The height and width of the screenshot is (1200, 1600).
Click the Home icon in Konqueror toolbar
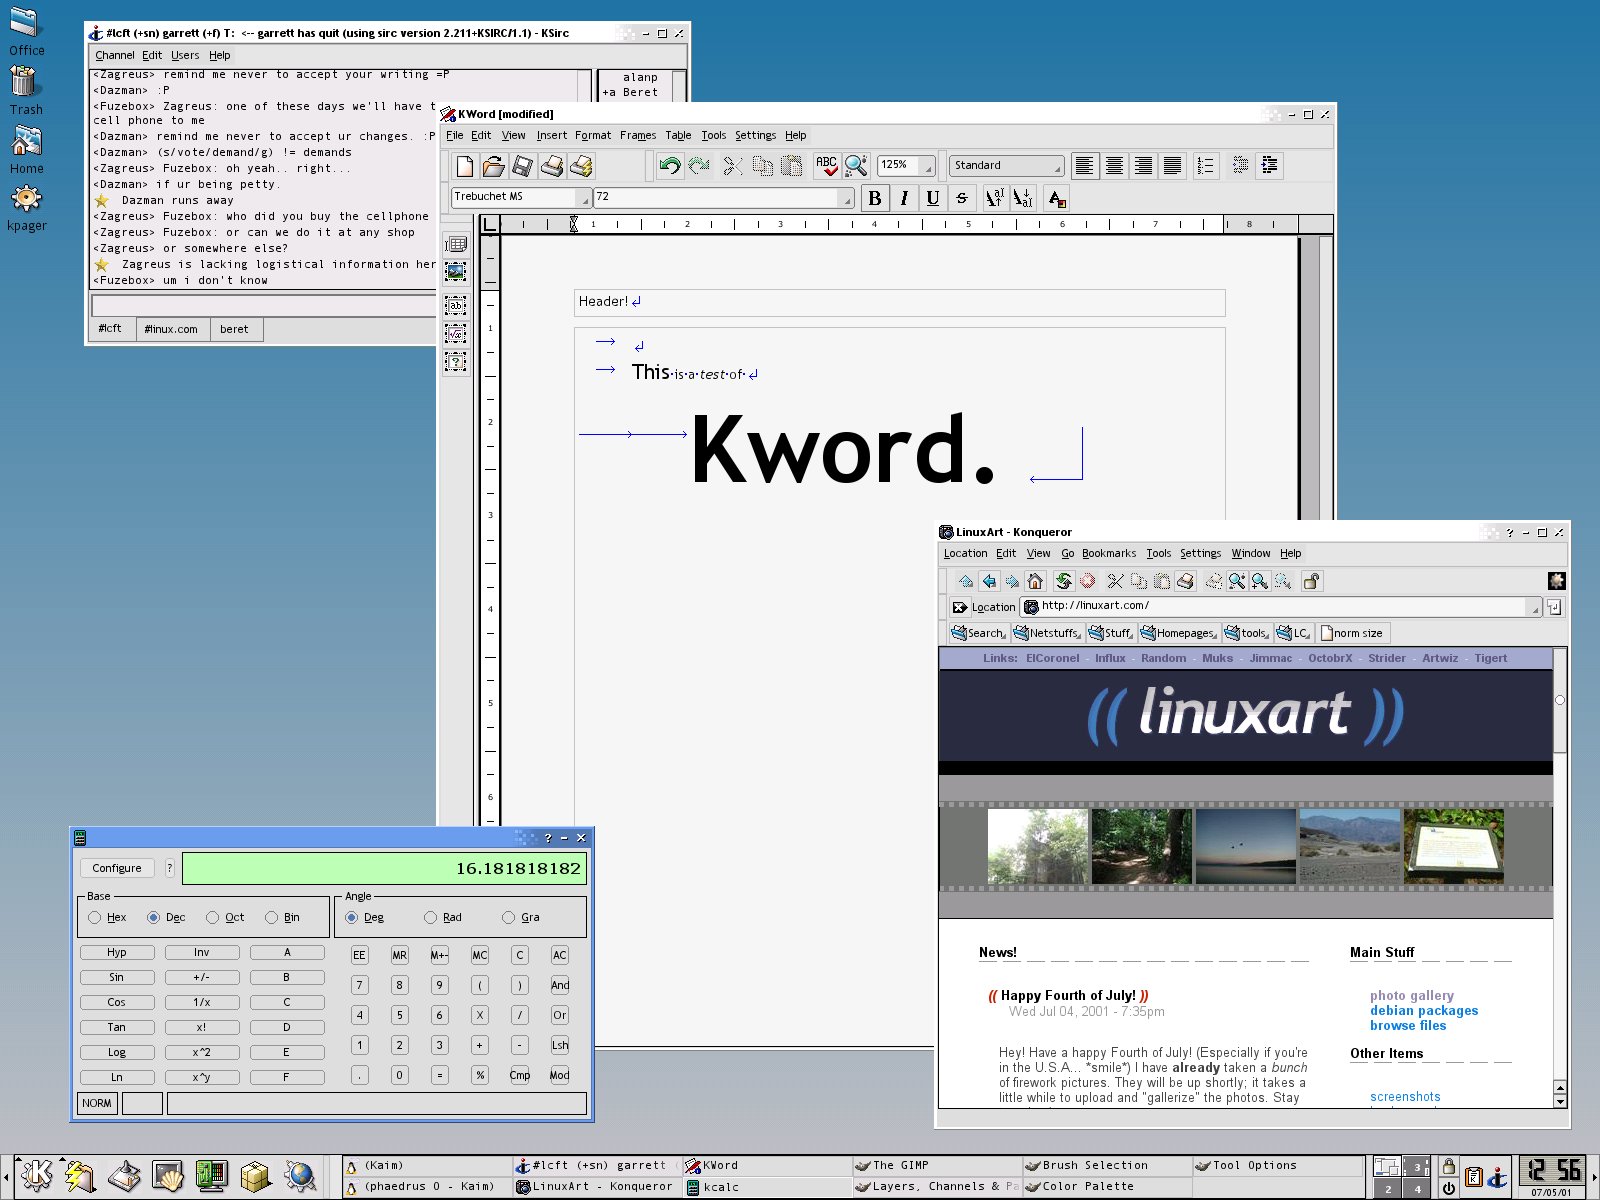(1035, 581)
